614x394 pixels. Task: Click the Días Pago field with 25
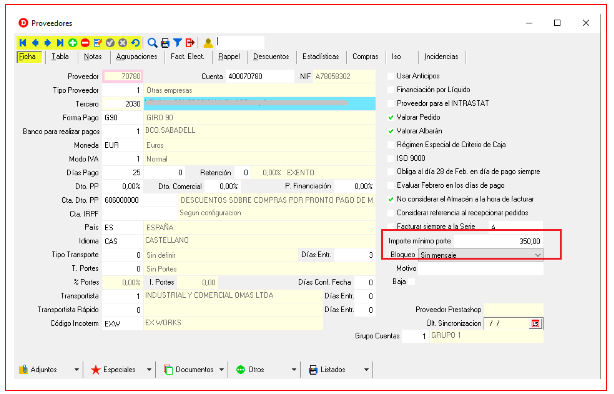123,172
